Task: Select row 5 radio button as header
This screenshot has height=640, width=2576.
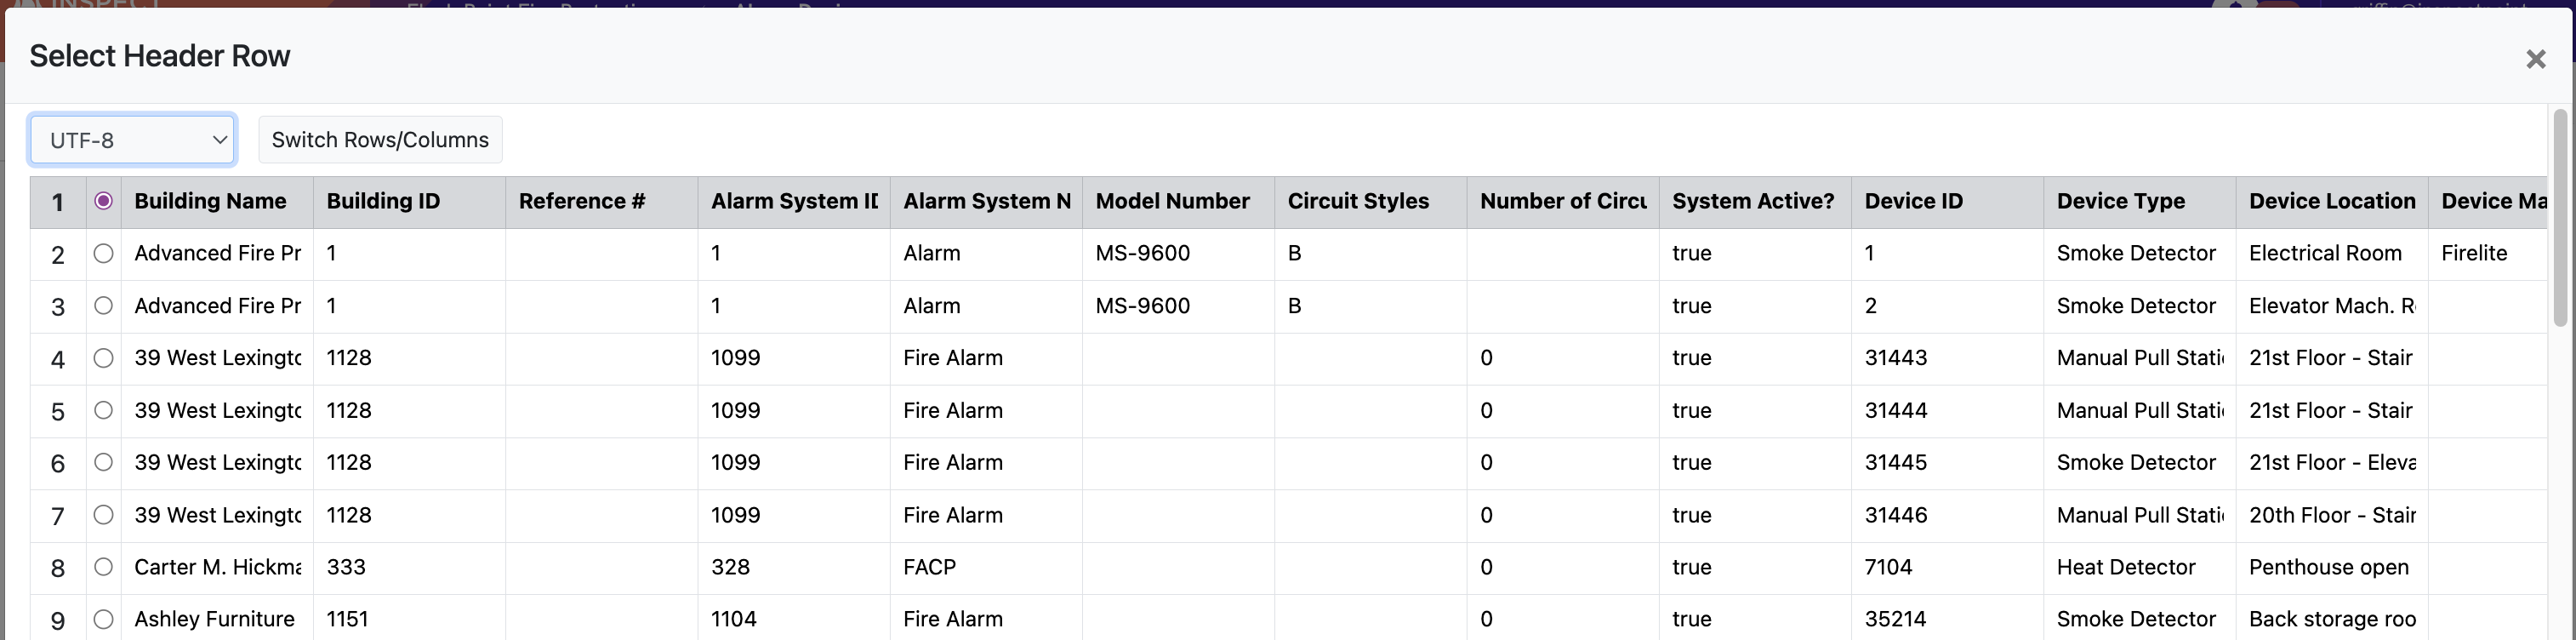Action: point(103,410)
